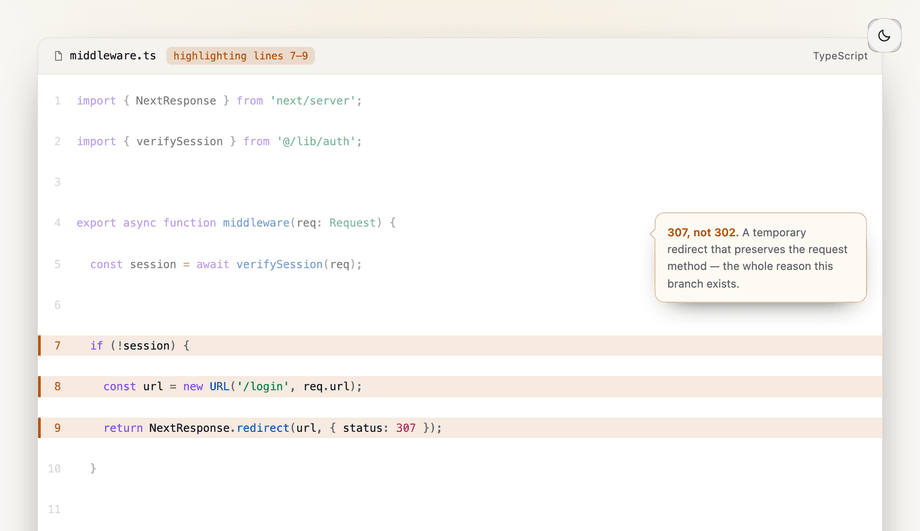The height and width of the screenshot is (531, 920).
Task: Click the await keyword on line 5
Action: point(212,264)
